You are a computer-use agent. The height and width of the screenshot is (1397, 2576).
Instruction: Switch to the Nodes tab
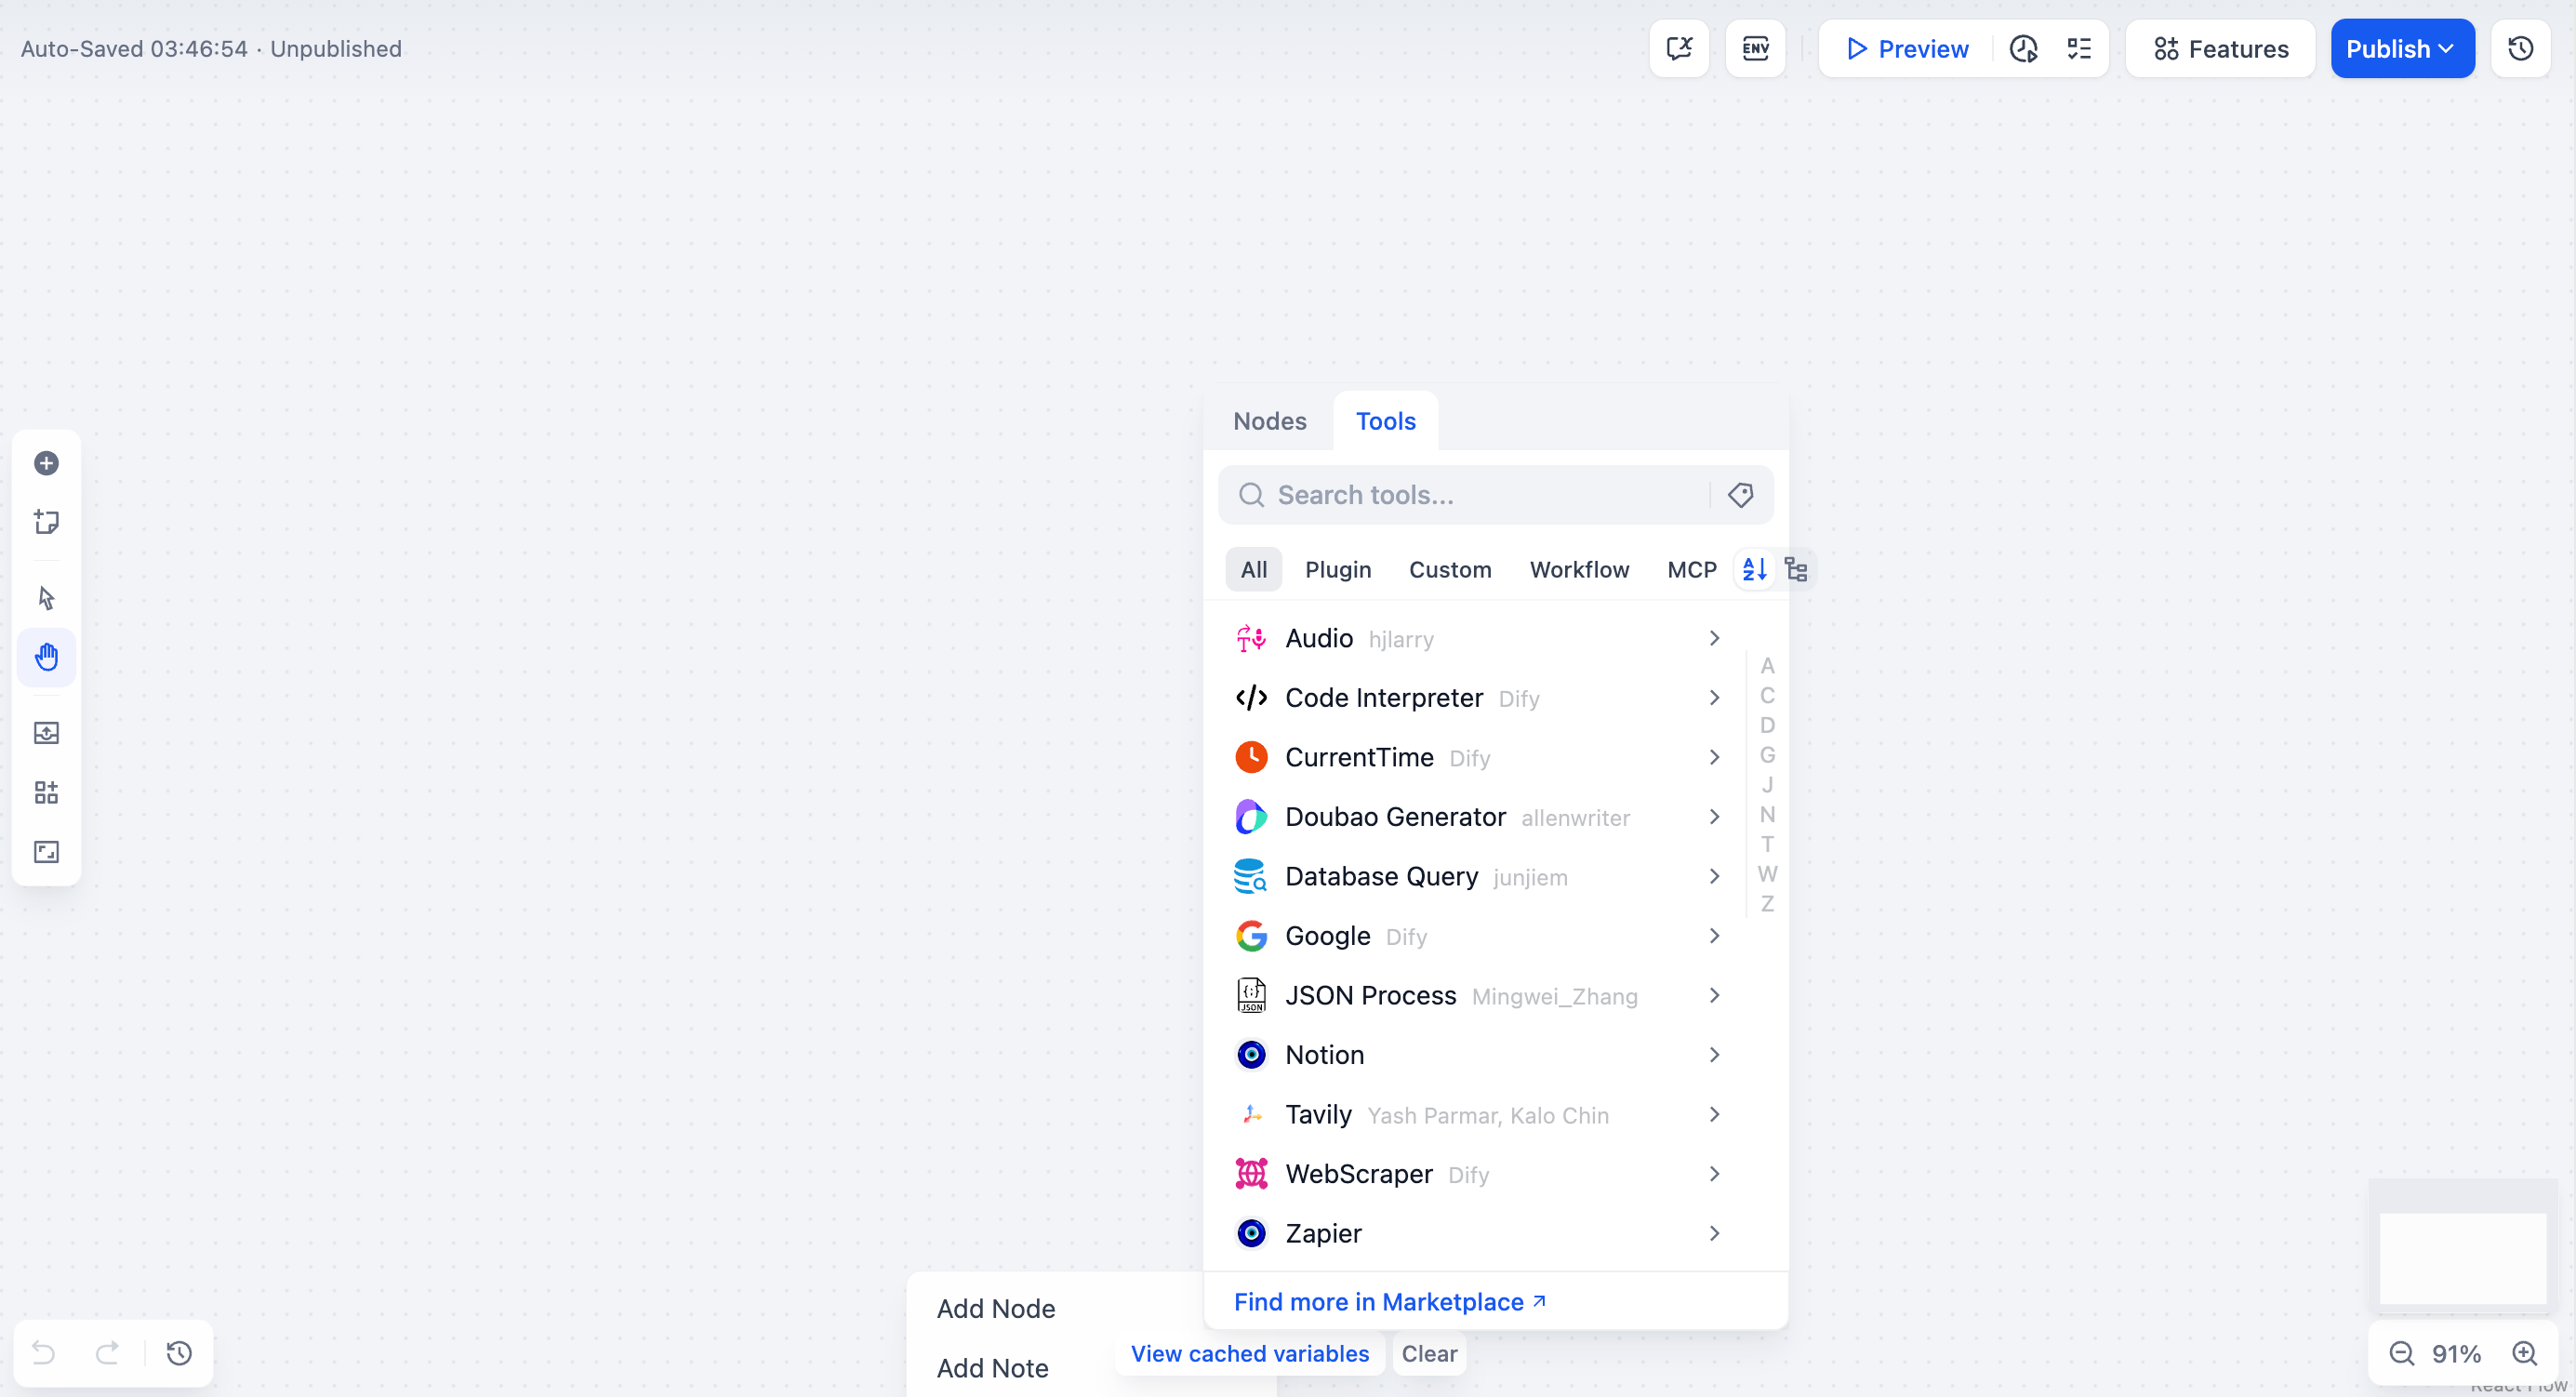coord(1269,421)
